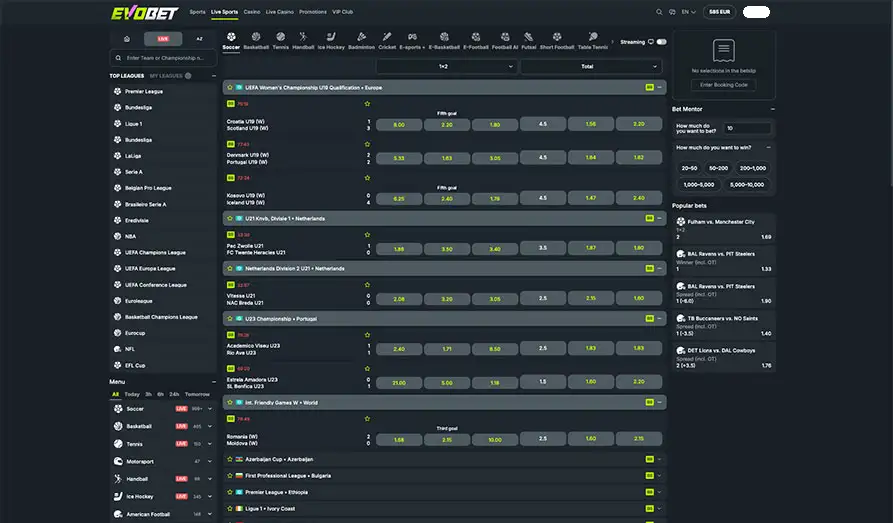Star the U23 Championship Portugal league
This screenshot has width=893, height=523.
click(230, 318)
